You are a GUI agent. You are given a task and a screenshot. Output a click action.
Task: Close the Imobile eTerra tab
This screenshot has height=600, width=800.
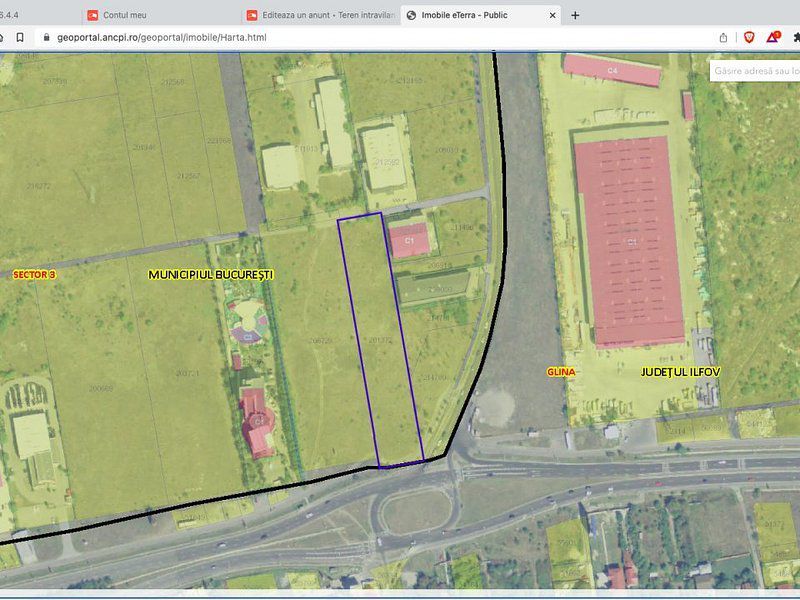point(551,14)
